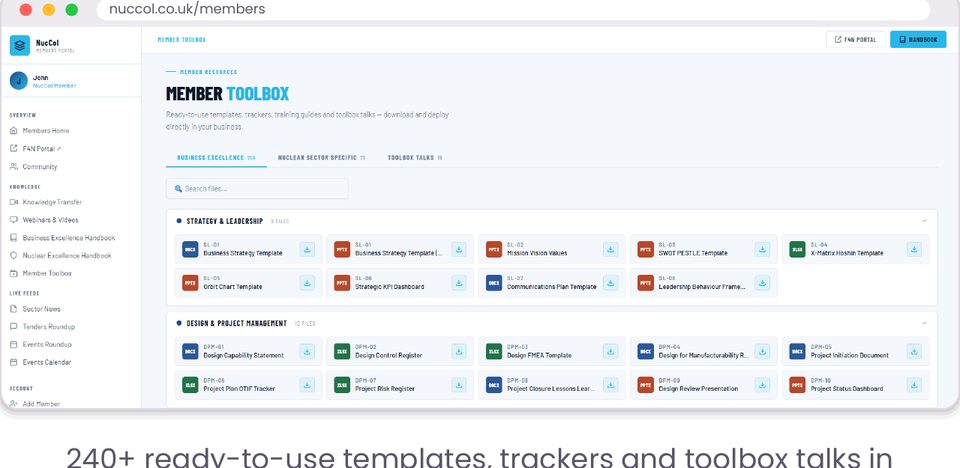Image resolution: width=960 pixels, height=468 pixels.
Task: Click the Search files input field
Action: (257, 189)
